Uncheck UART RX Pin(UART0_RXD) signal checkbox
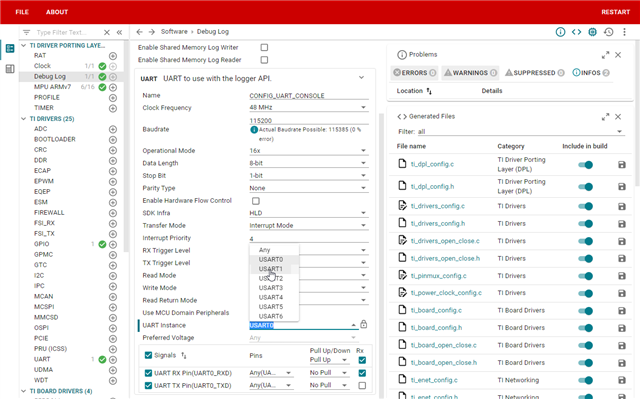Screen dimensions: 640x399 [148, 373]
